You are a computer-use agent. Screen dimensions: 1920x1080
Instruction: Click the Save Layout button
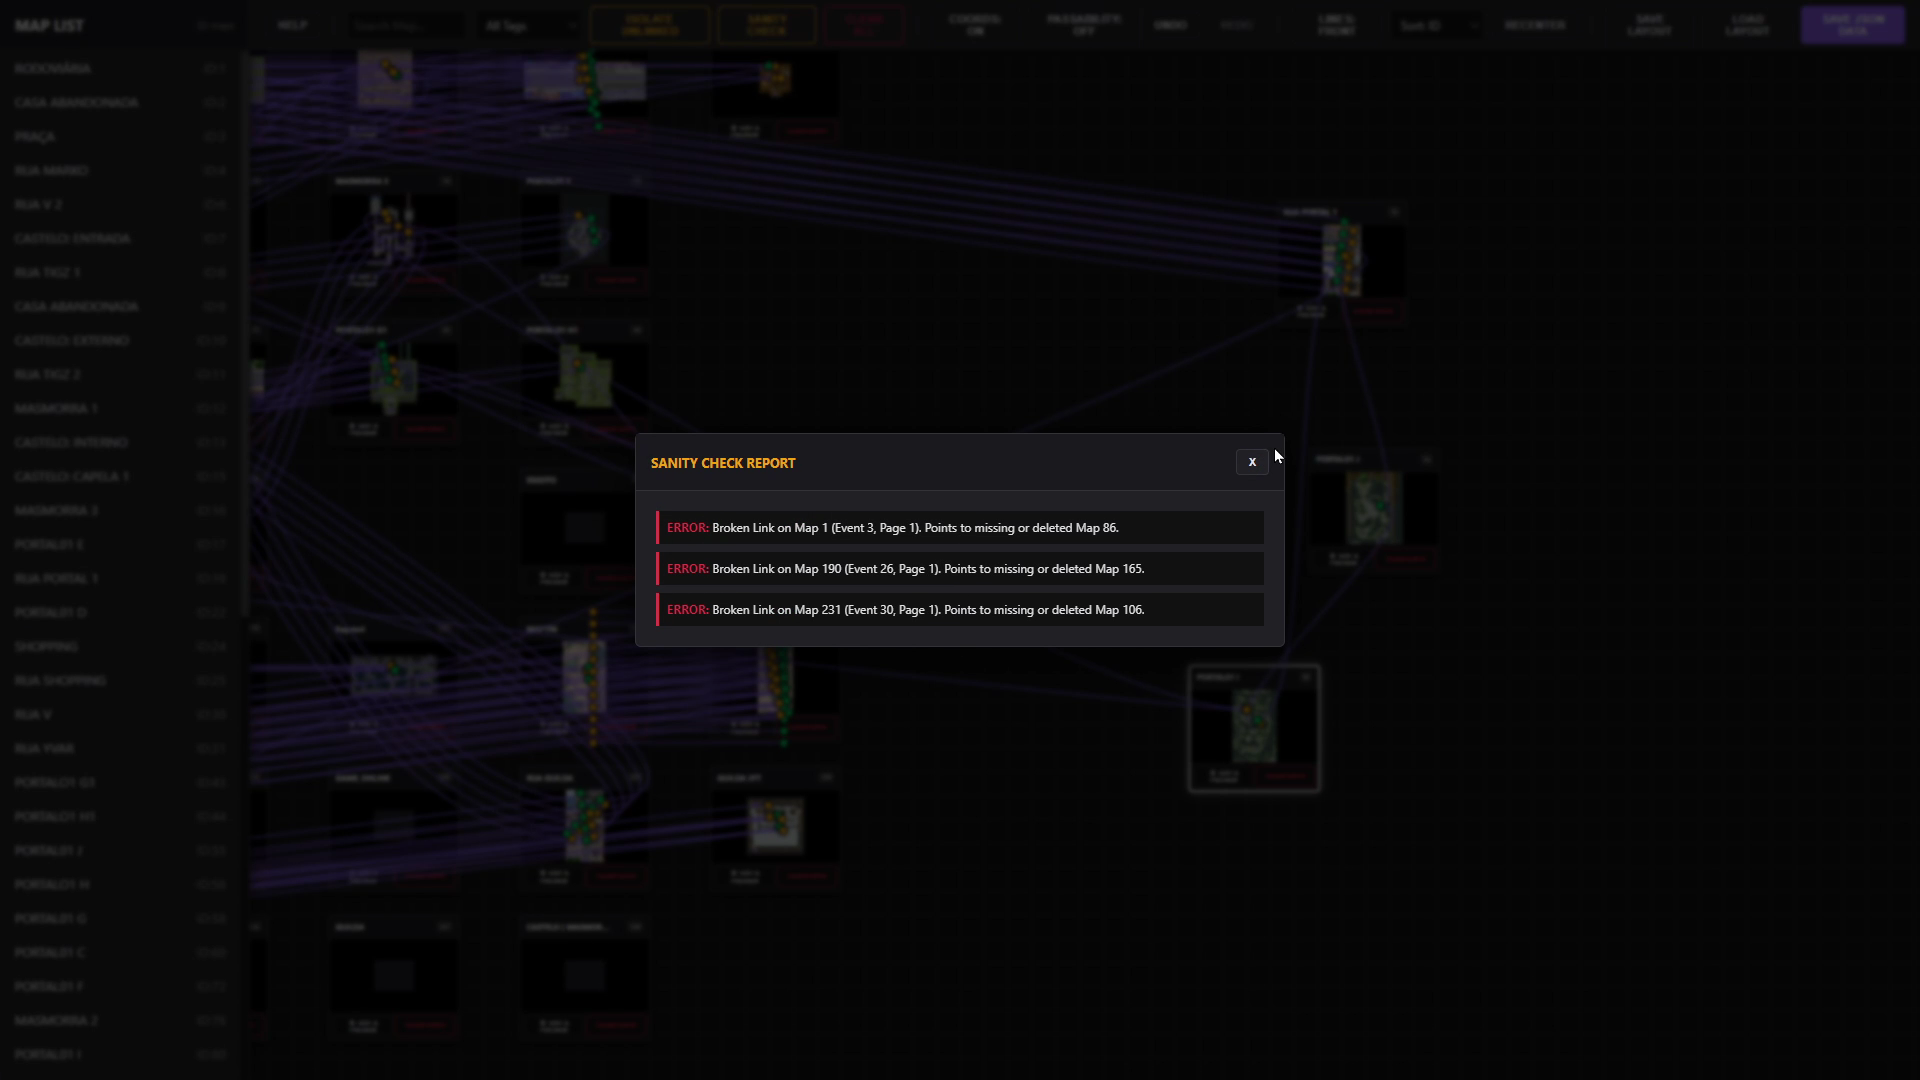pos(1649,25)
